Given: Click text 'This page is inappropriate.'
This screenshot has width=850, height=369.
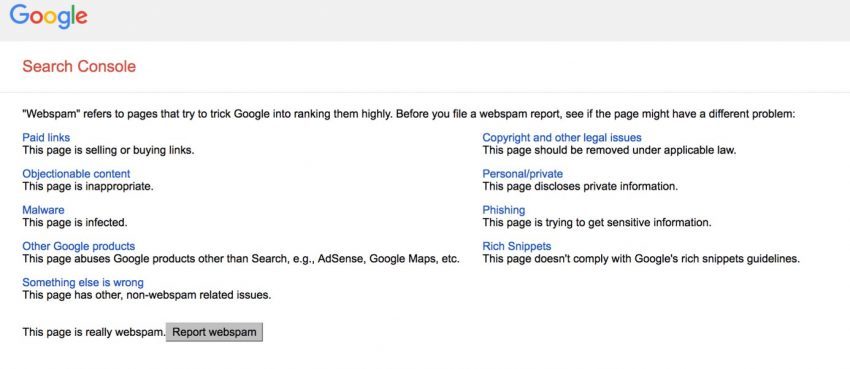Looking at the screenshot, I should pos(88,187).
